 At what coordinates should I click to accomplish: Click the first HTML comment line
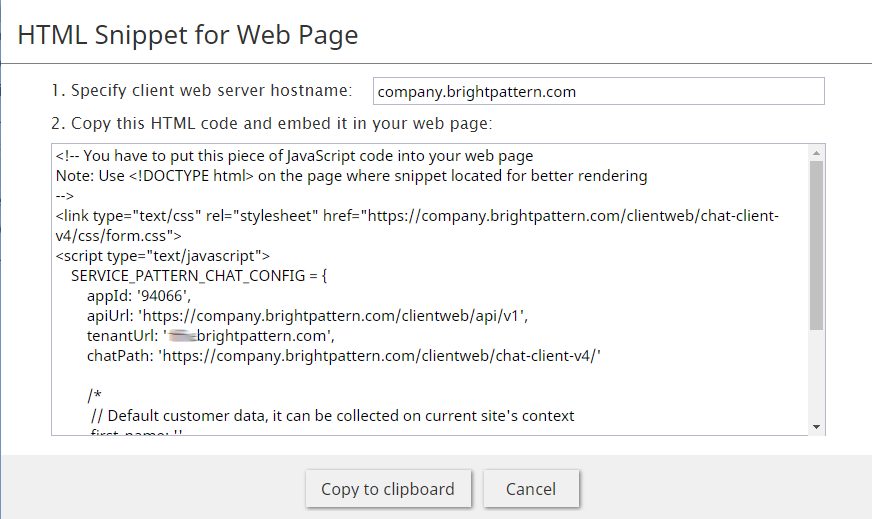click(x=294, y=156)
